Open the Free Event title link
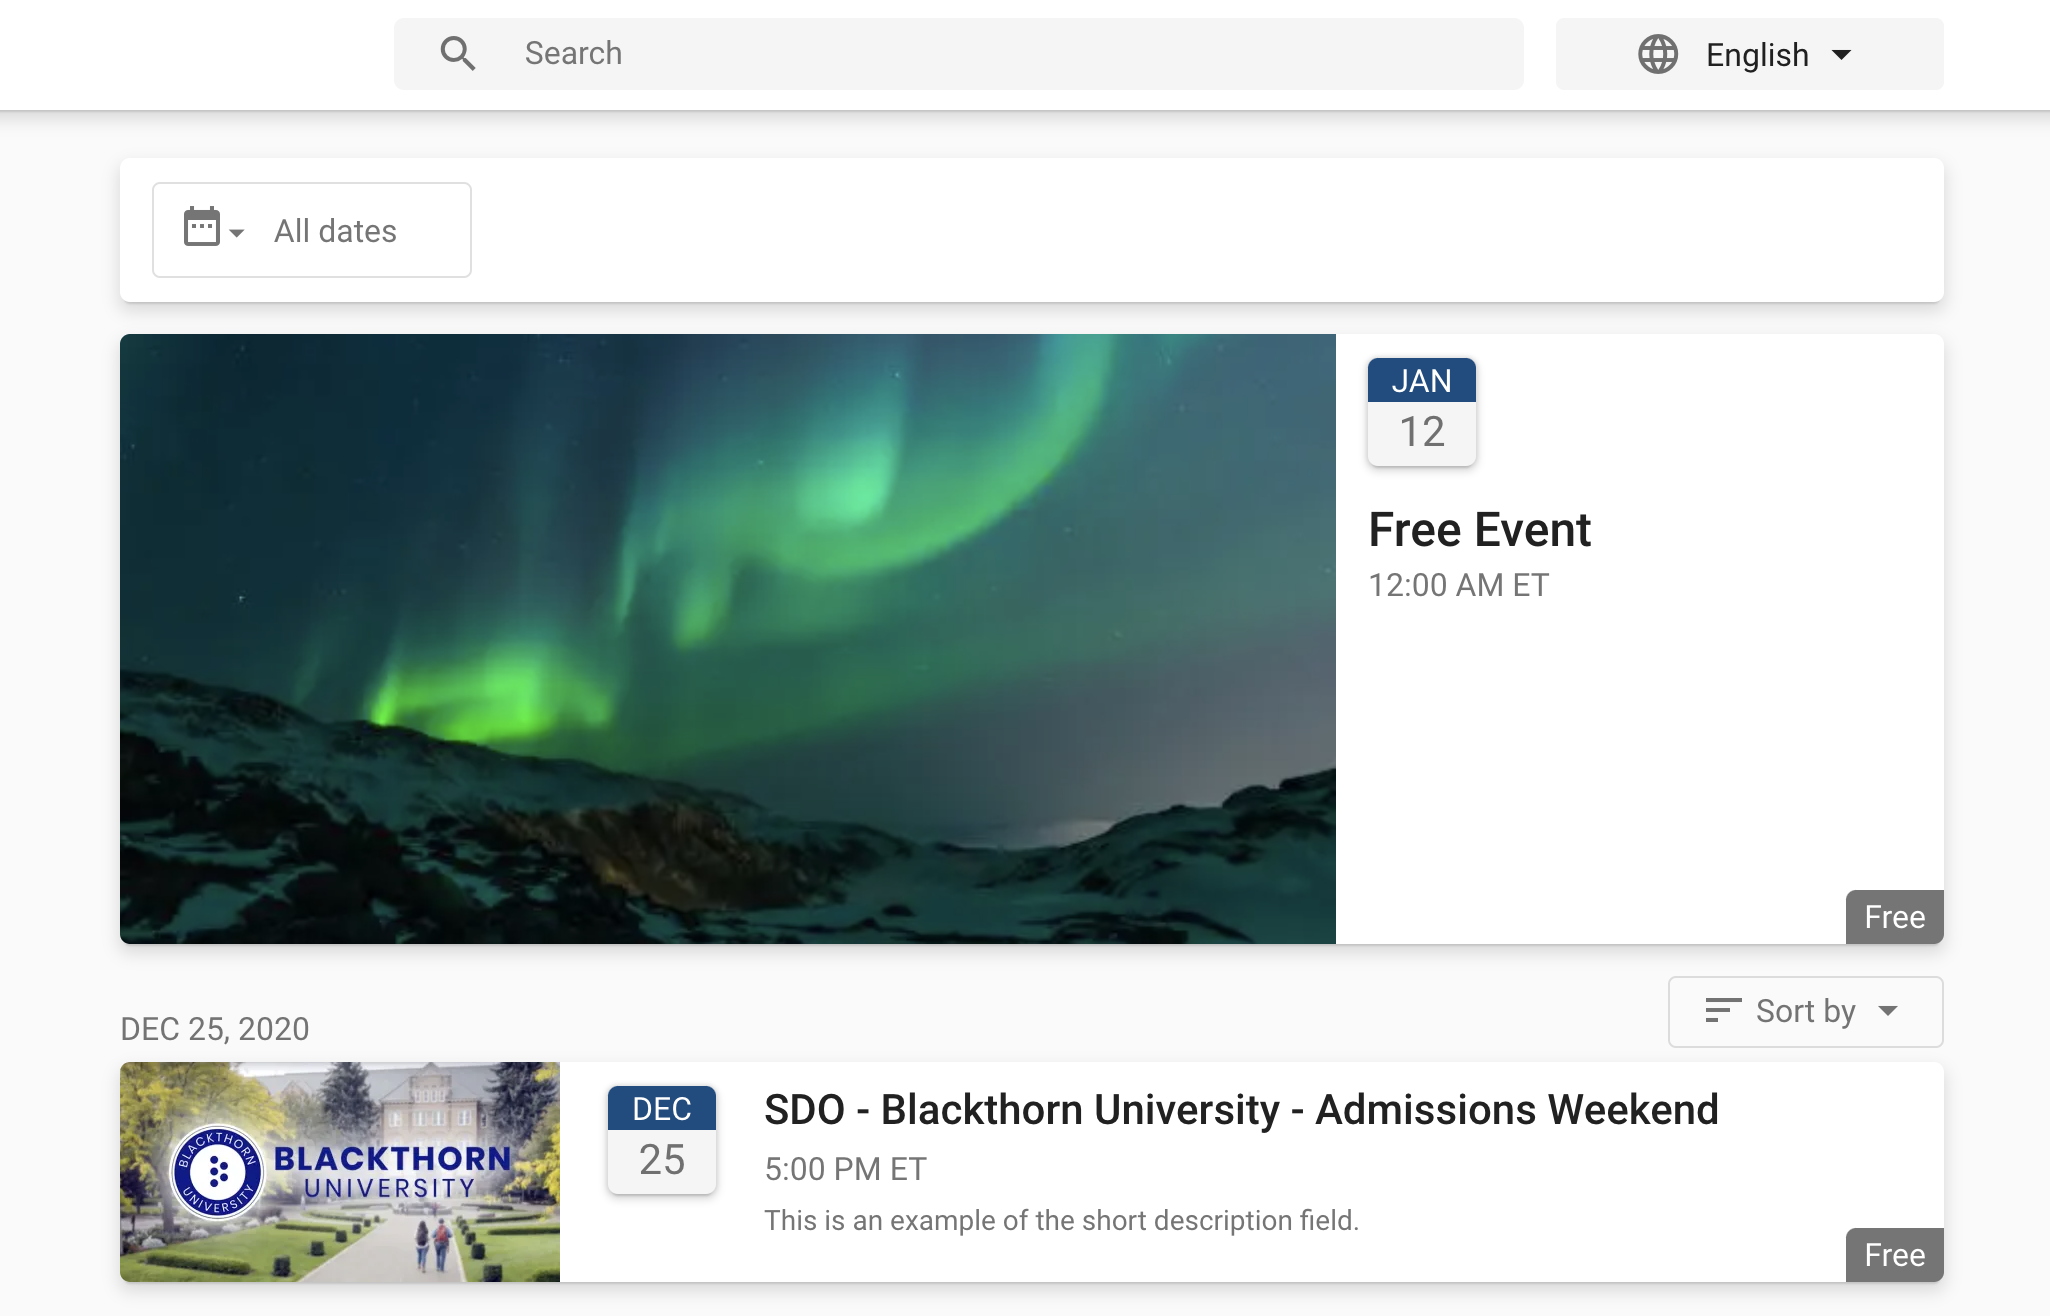This screenshot has height=1316, width=2050. click(x=1478, y=530)
